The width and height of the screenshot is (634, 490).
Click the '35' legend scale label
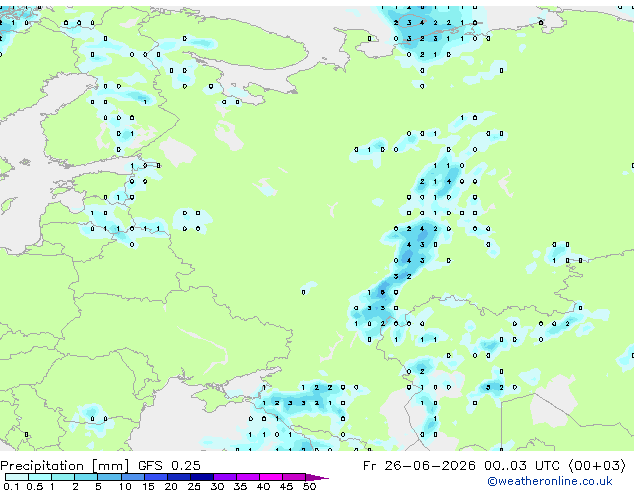[x=240, y=486]
